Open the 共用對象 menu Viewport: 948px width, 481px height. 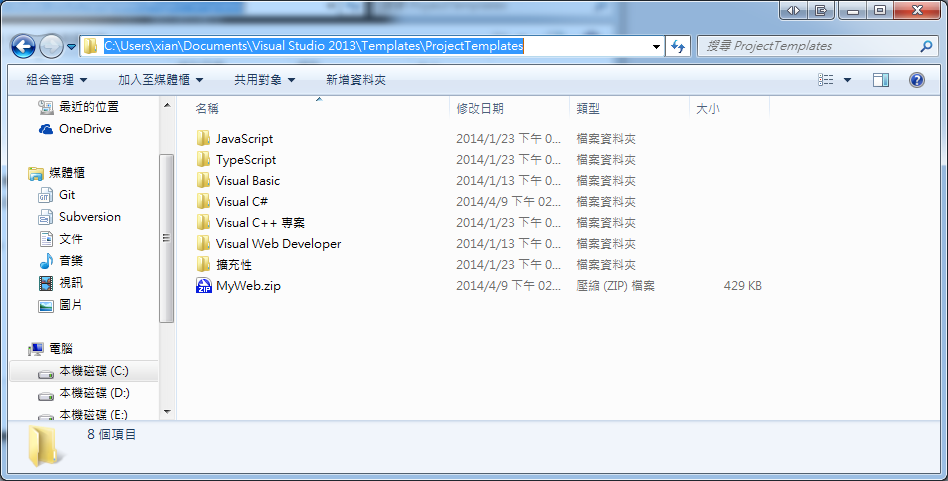point(264,80)
